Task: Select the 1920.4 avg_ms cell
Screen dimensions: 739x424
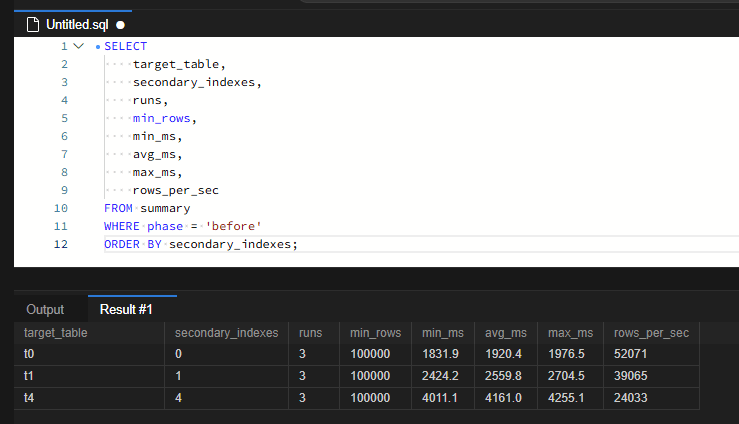Action: [506, 354]
